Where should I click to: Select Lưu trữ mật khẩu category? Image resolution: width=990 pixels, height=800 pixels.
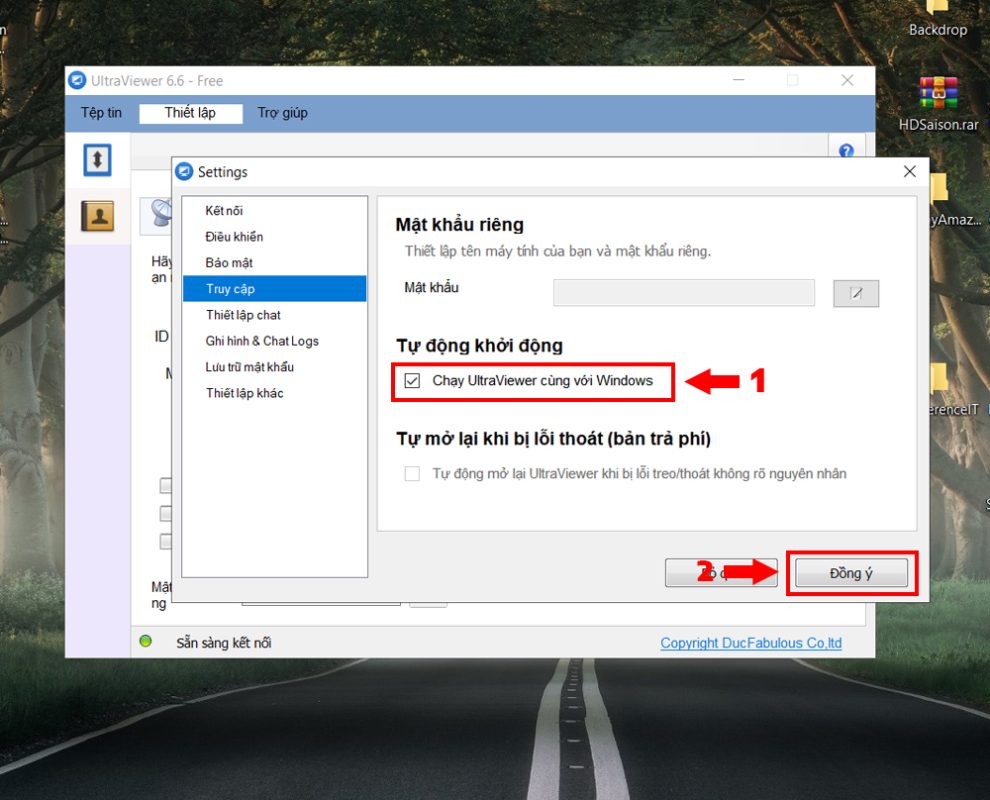(274, 367)
